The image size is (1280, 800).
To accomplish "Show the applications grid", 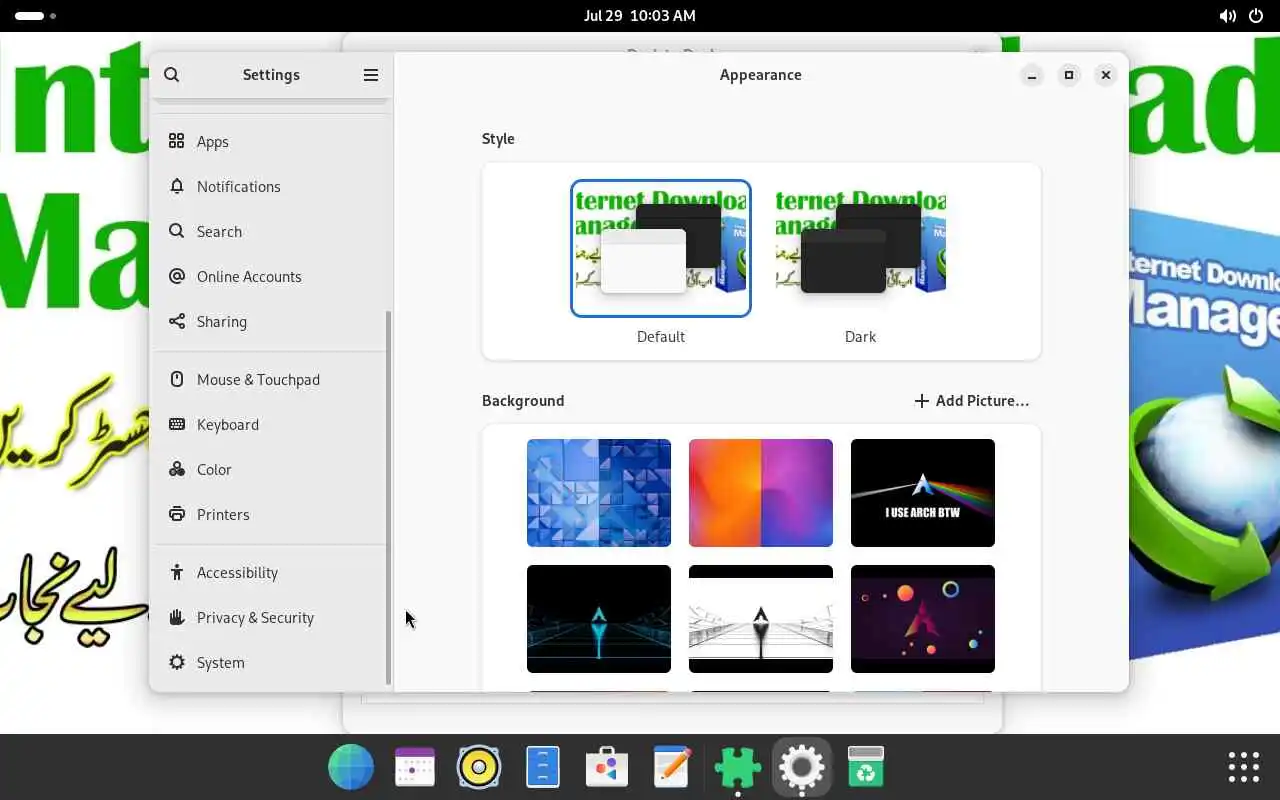I will [x=1244, y=767].
